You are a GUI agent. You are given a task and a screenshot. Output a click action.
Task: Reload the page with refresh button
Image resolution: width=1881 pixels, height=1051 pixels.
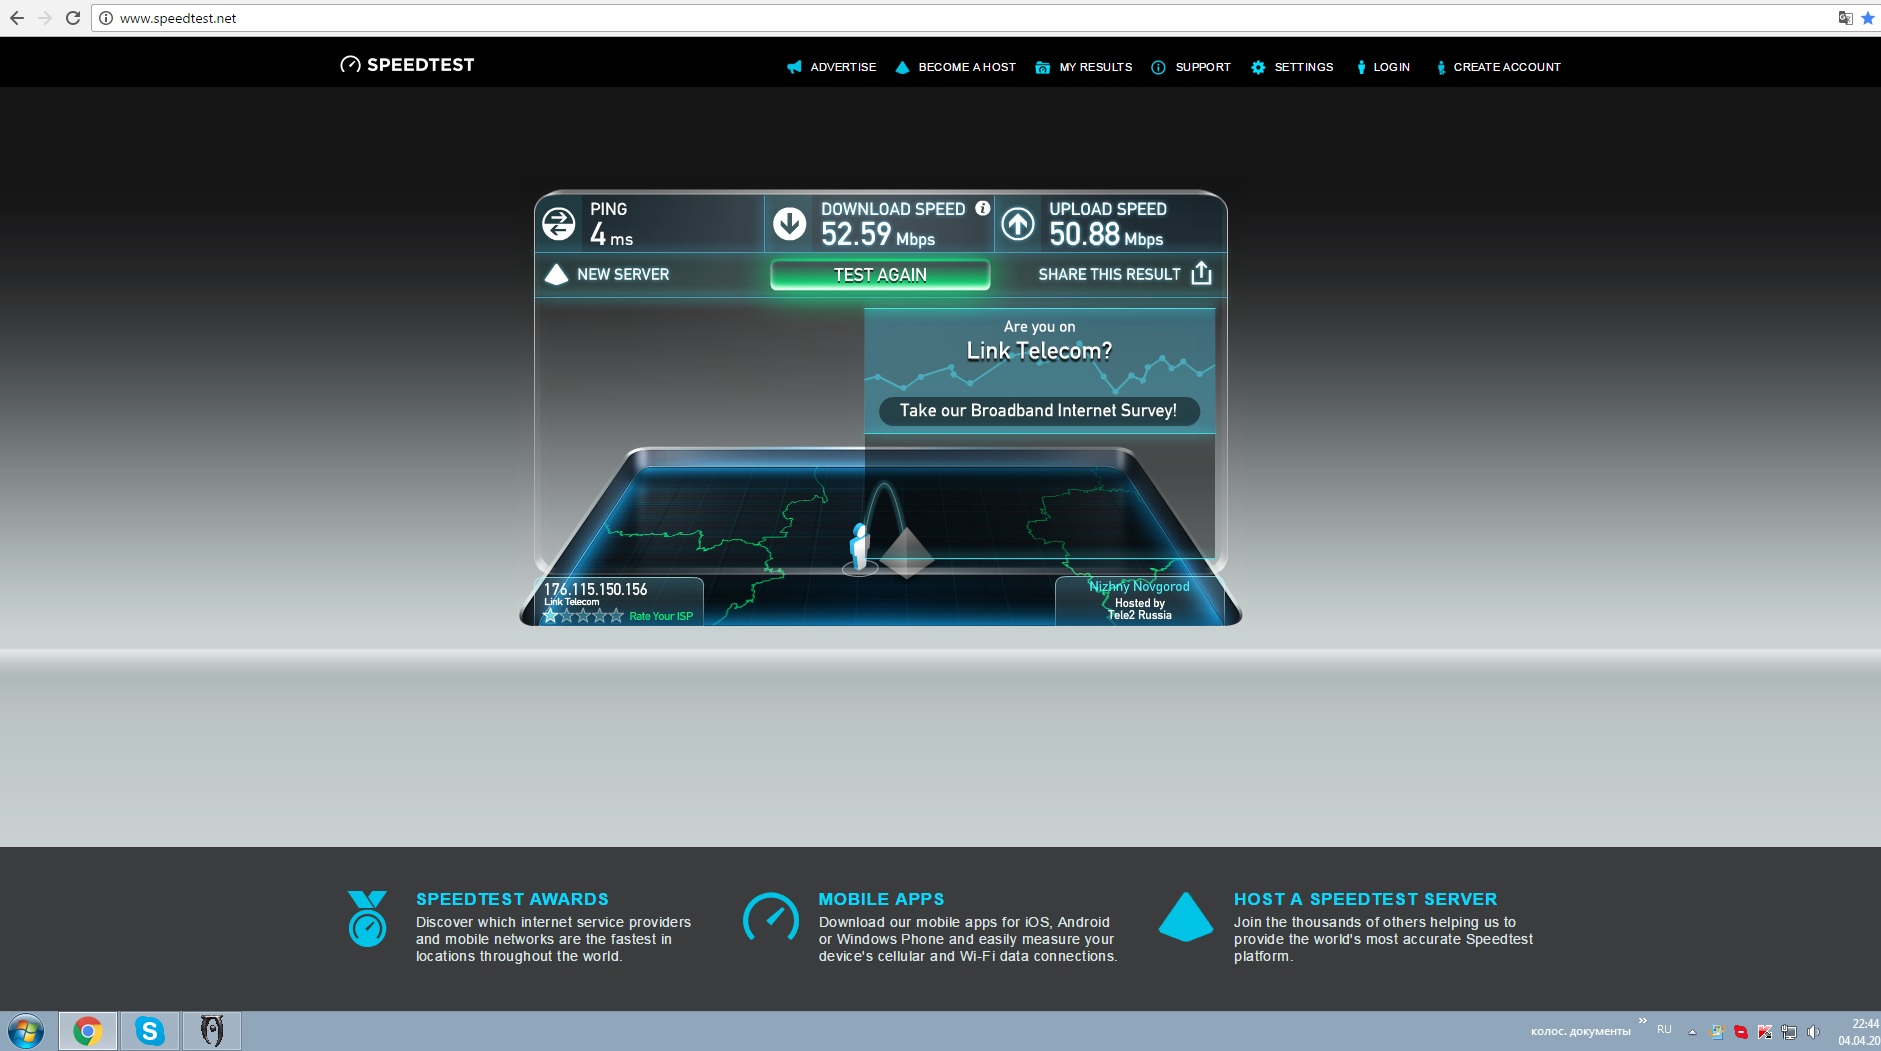[72, 18]
